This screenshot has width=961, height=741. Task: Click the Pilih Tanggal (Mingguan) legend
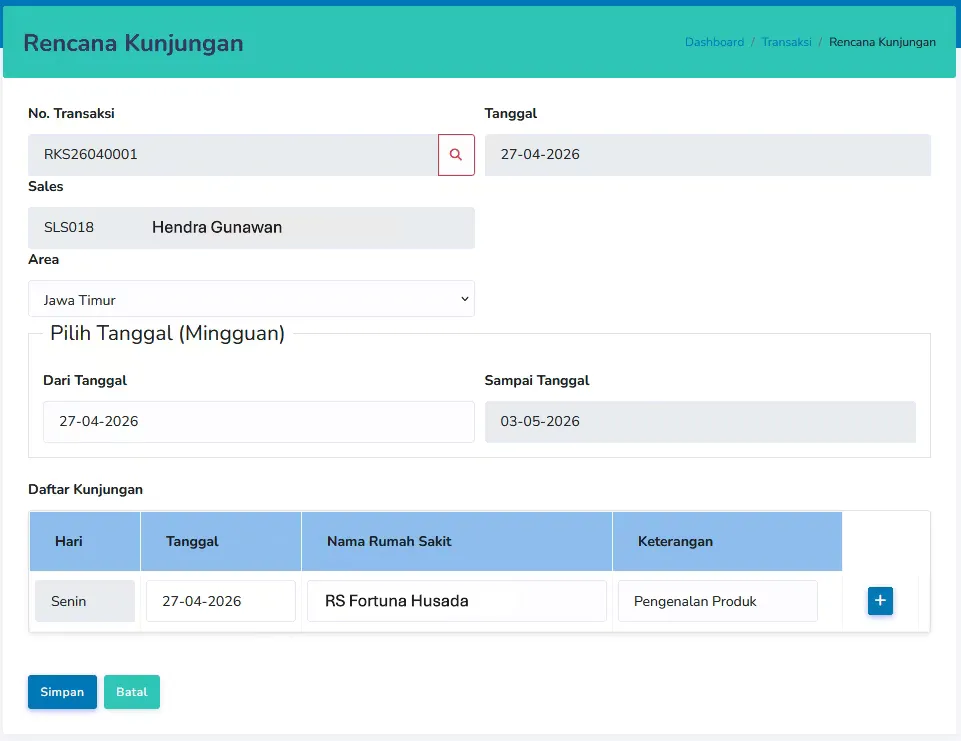(x=167, y=333)
